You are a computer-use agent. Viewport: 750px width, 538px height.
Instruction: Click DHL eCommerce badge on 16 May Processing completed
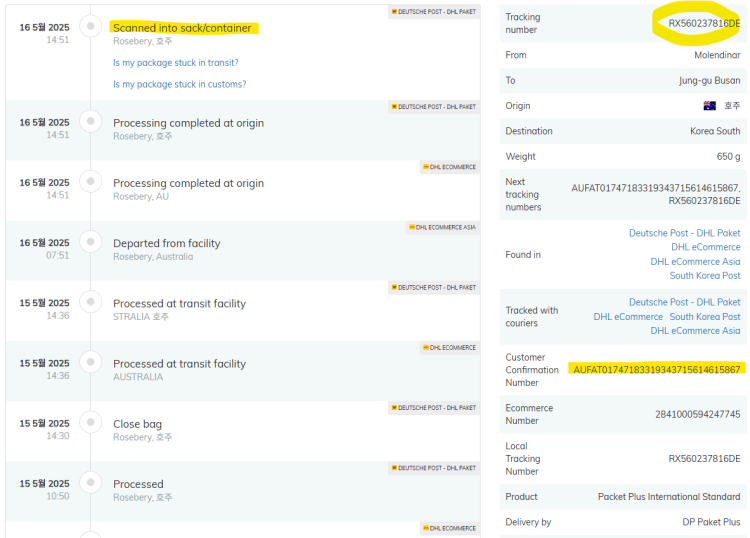coord(450,167)
